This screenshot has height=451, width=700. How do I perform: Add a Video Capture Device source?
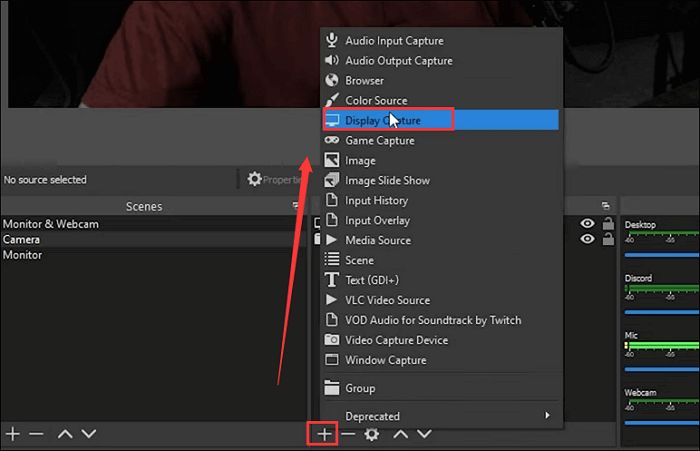tap(396, 340)
